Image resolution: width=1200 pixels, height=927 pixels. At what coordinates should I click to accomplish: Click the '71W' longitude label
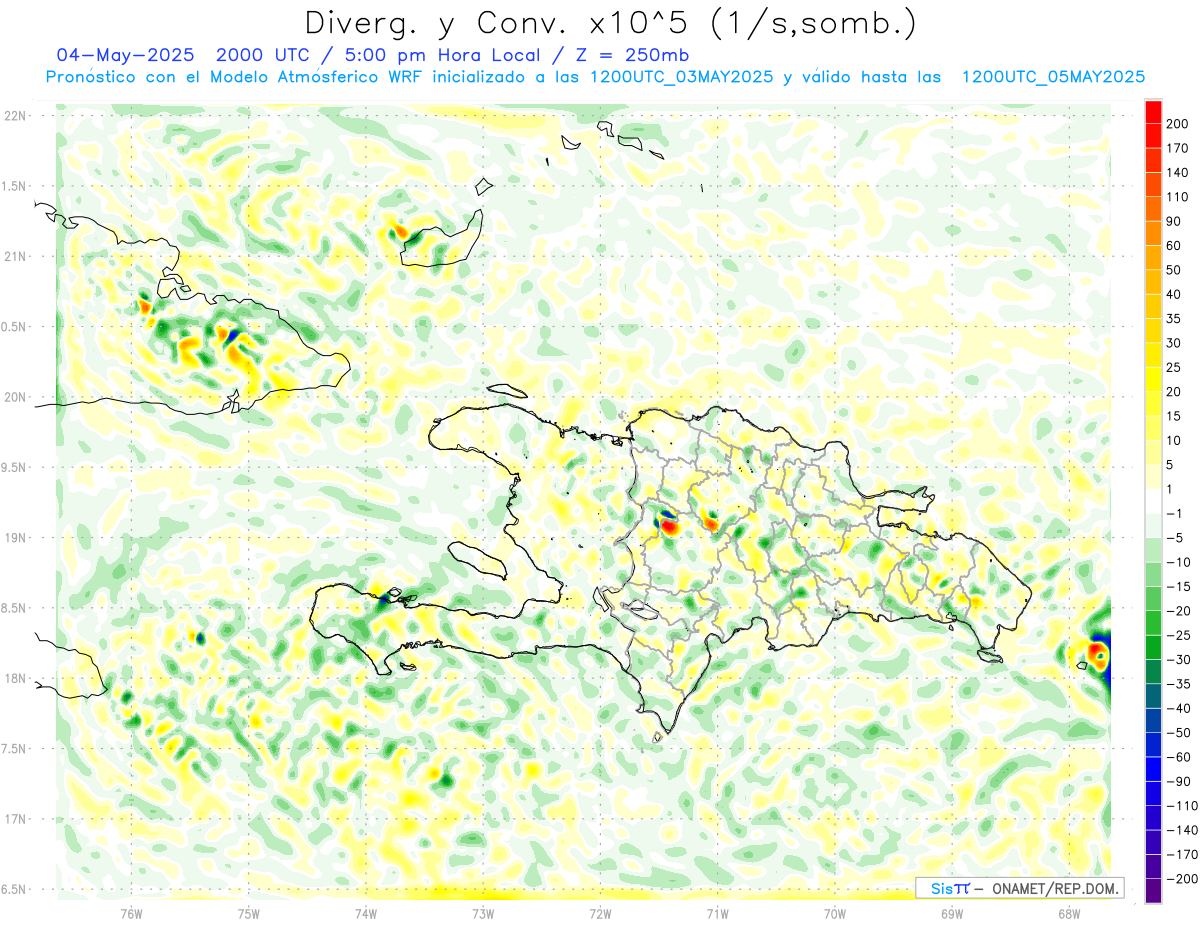[x=717, y=914]
